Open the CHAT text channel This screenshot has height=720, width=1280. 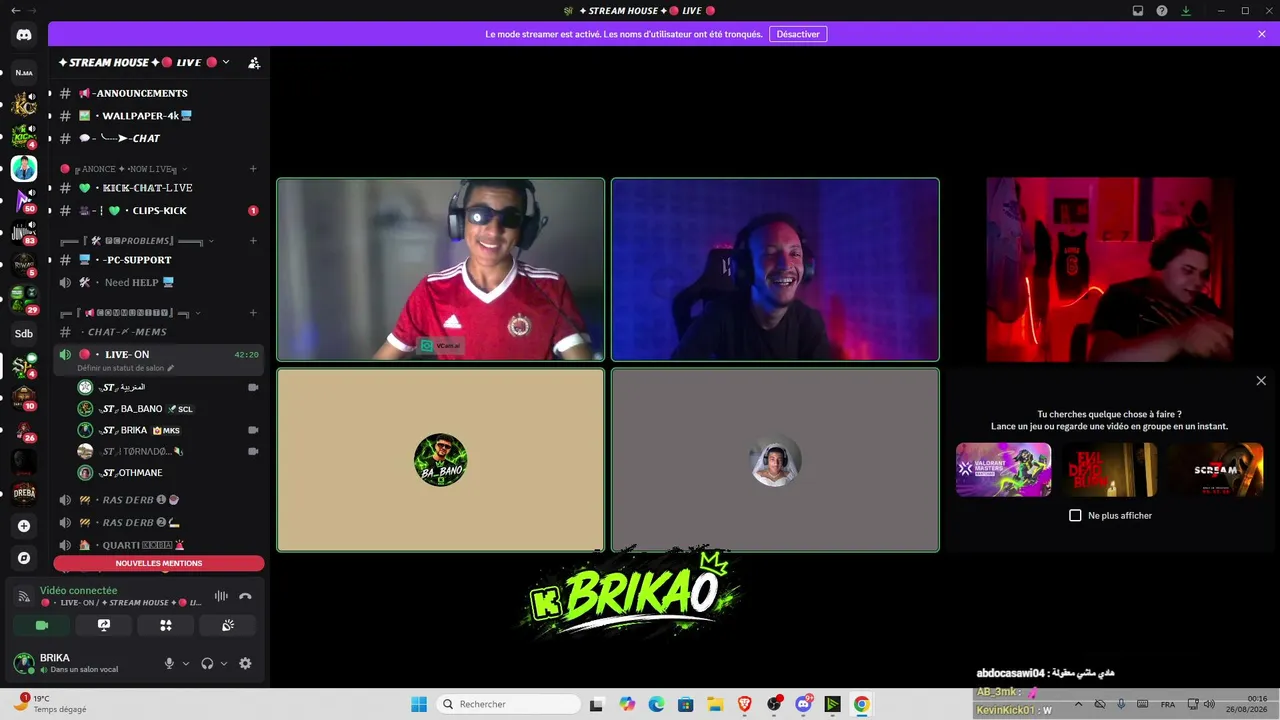(x=159, y=139)
